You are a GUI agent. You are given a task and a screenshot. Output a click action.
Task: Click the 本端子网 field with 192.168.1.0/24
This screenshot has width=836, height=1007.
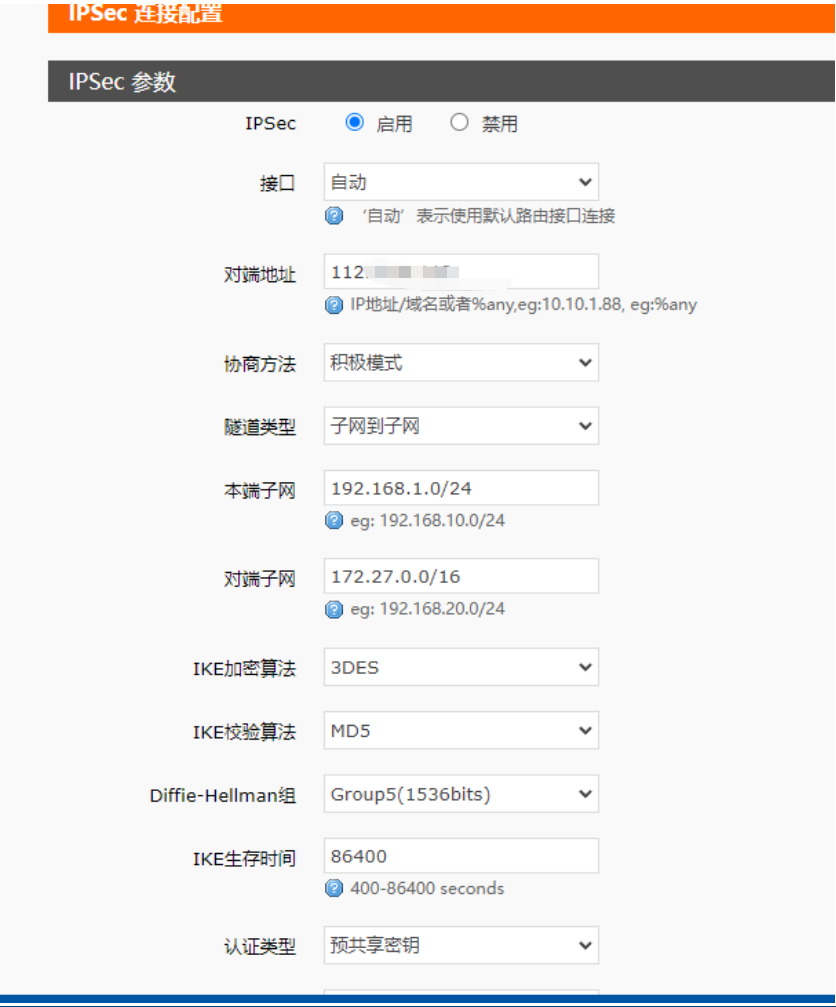click(461, 488)
